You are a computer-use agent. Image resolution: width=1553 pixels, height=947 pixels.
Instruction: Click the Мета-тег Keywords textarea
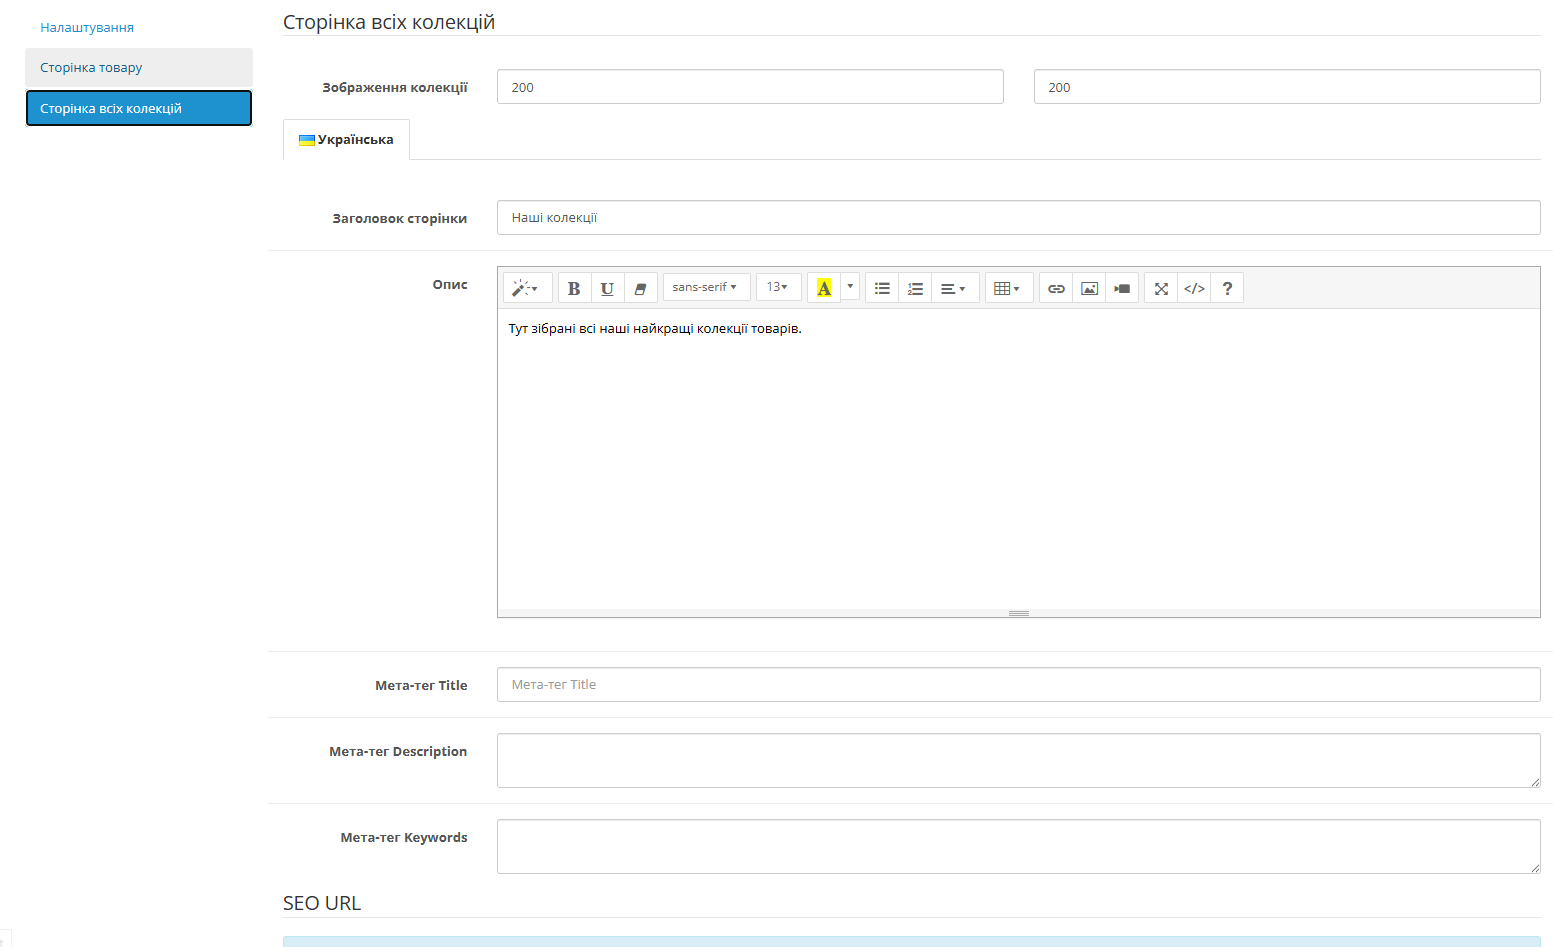point(1018,846)
